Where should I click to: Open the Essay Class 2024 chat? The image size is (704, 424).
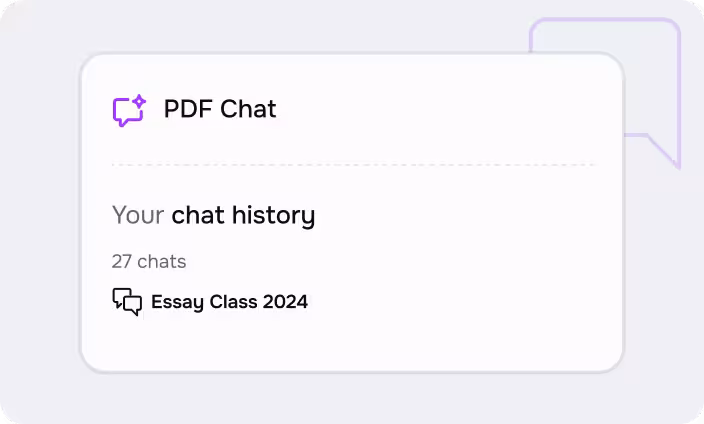point(229,301)
